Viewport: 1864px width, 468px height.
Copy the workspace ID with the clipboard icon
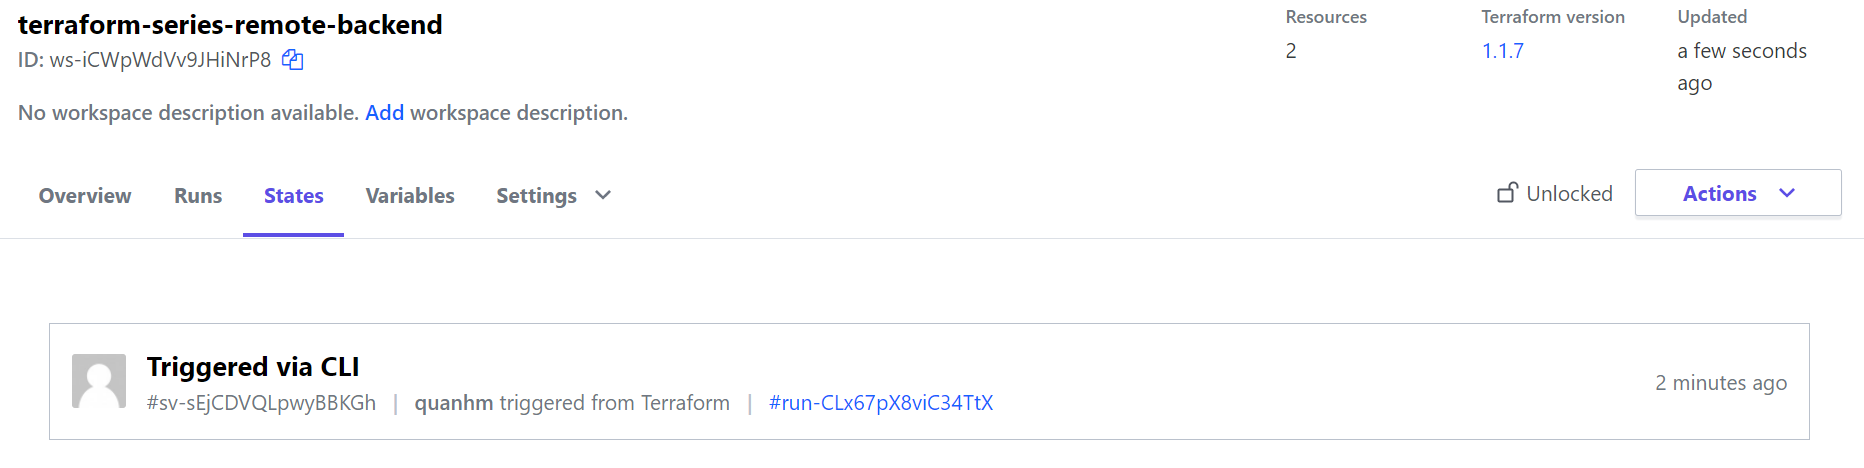point(292,60)
